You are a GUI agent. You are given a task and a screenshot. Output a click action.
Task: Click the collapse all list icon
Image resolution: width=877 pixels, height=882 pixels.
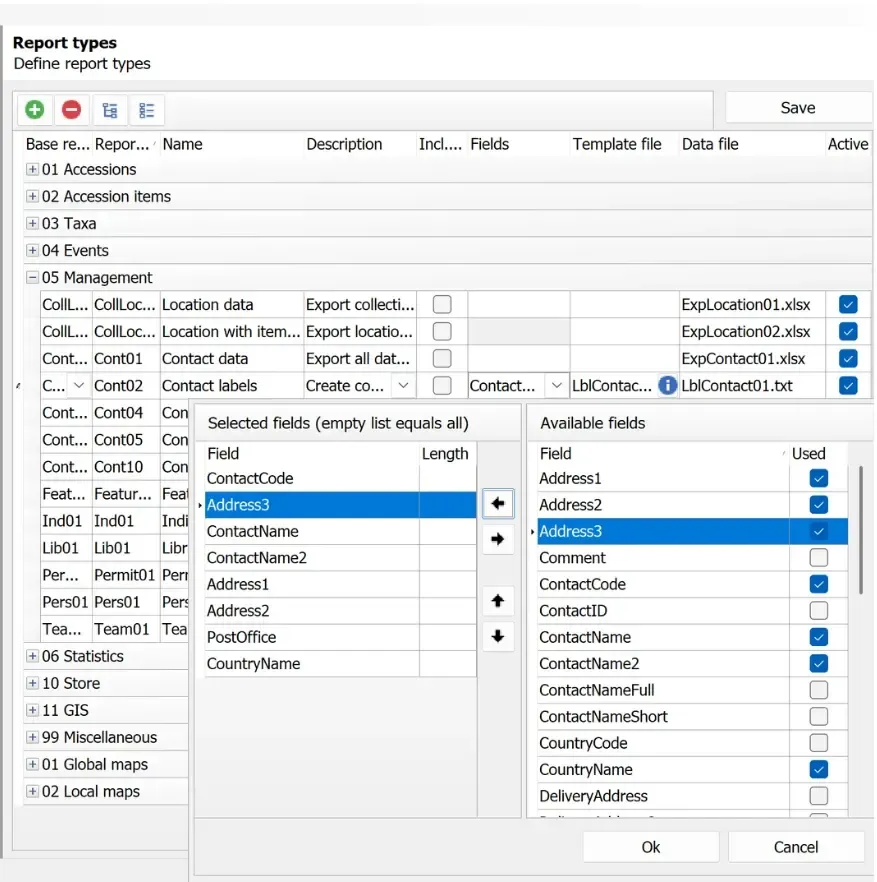[147, 110]
